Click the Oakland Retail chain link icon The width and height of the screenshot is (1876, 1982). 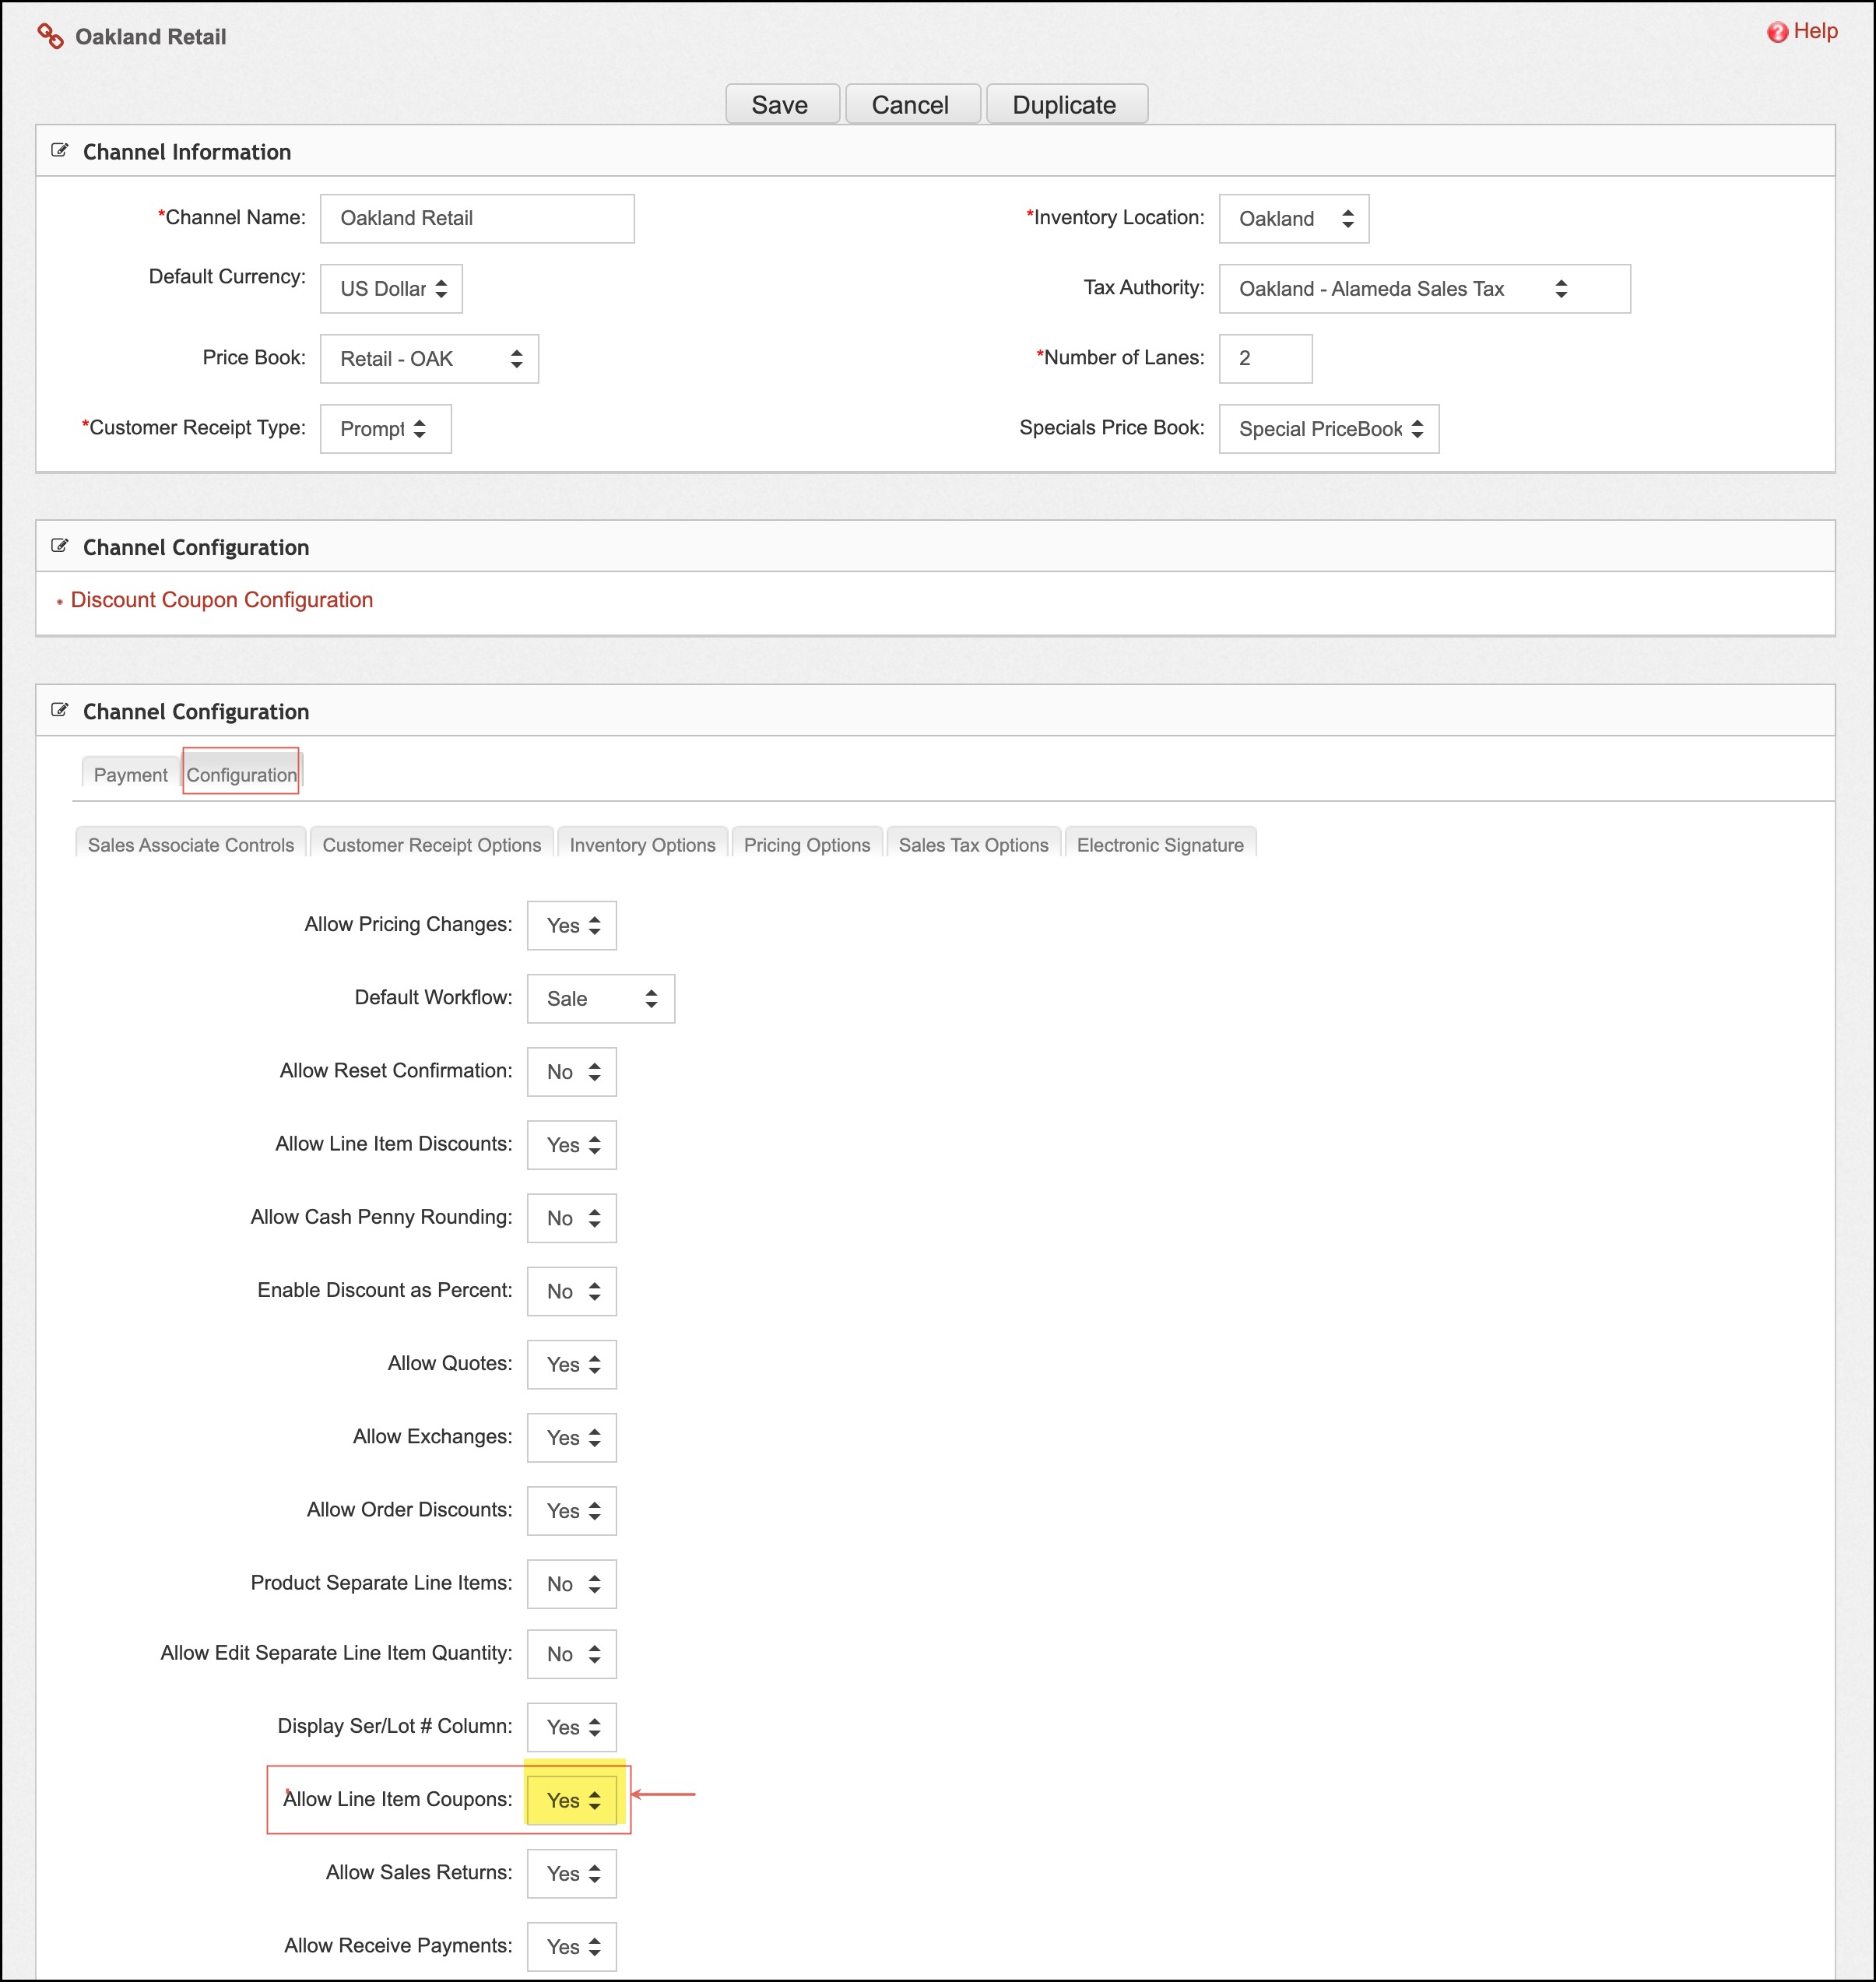tap(50, 36)
